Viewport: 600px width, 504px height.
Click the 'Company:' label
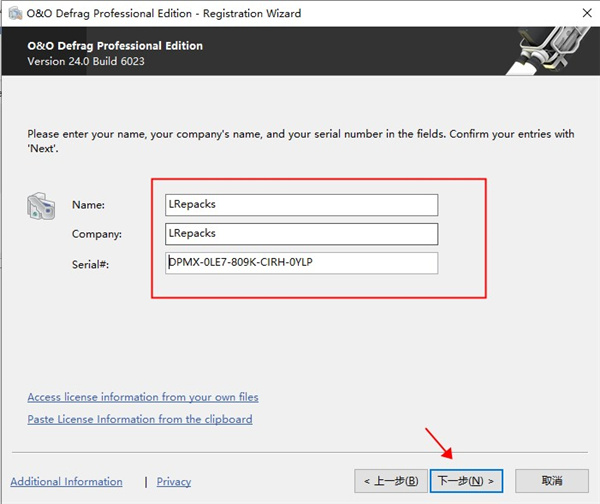pos(97,234)
